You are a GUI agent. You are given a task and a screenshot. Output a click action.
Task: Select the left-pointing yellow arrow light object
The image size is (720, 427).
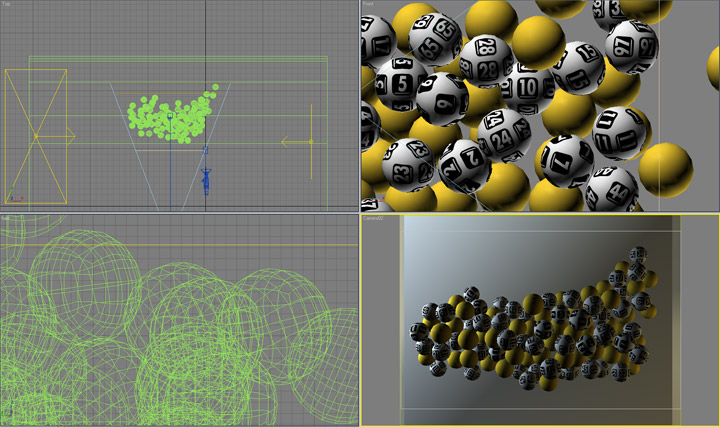point(295,142)
